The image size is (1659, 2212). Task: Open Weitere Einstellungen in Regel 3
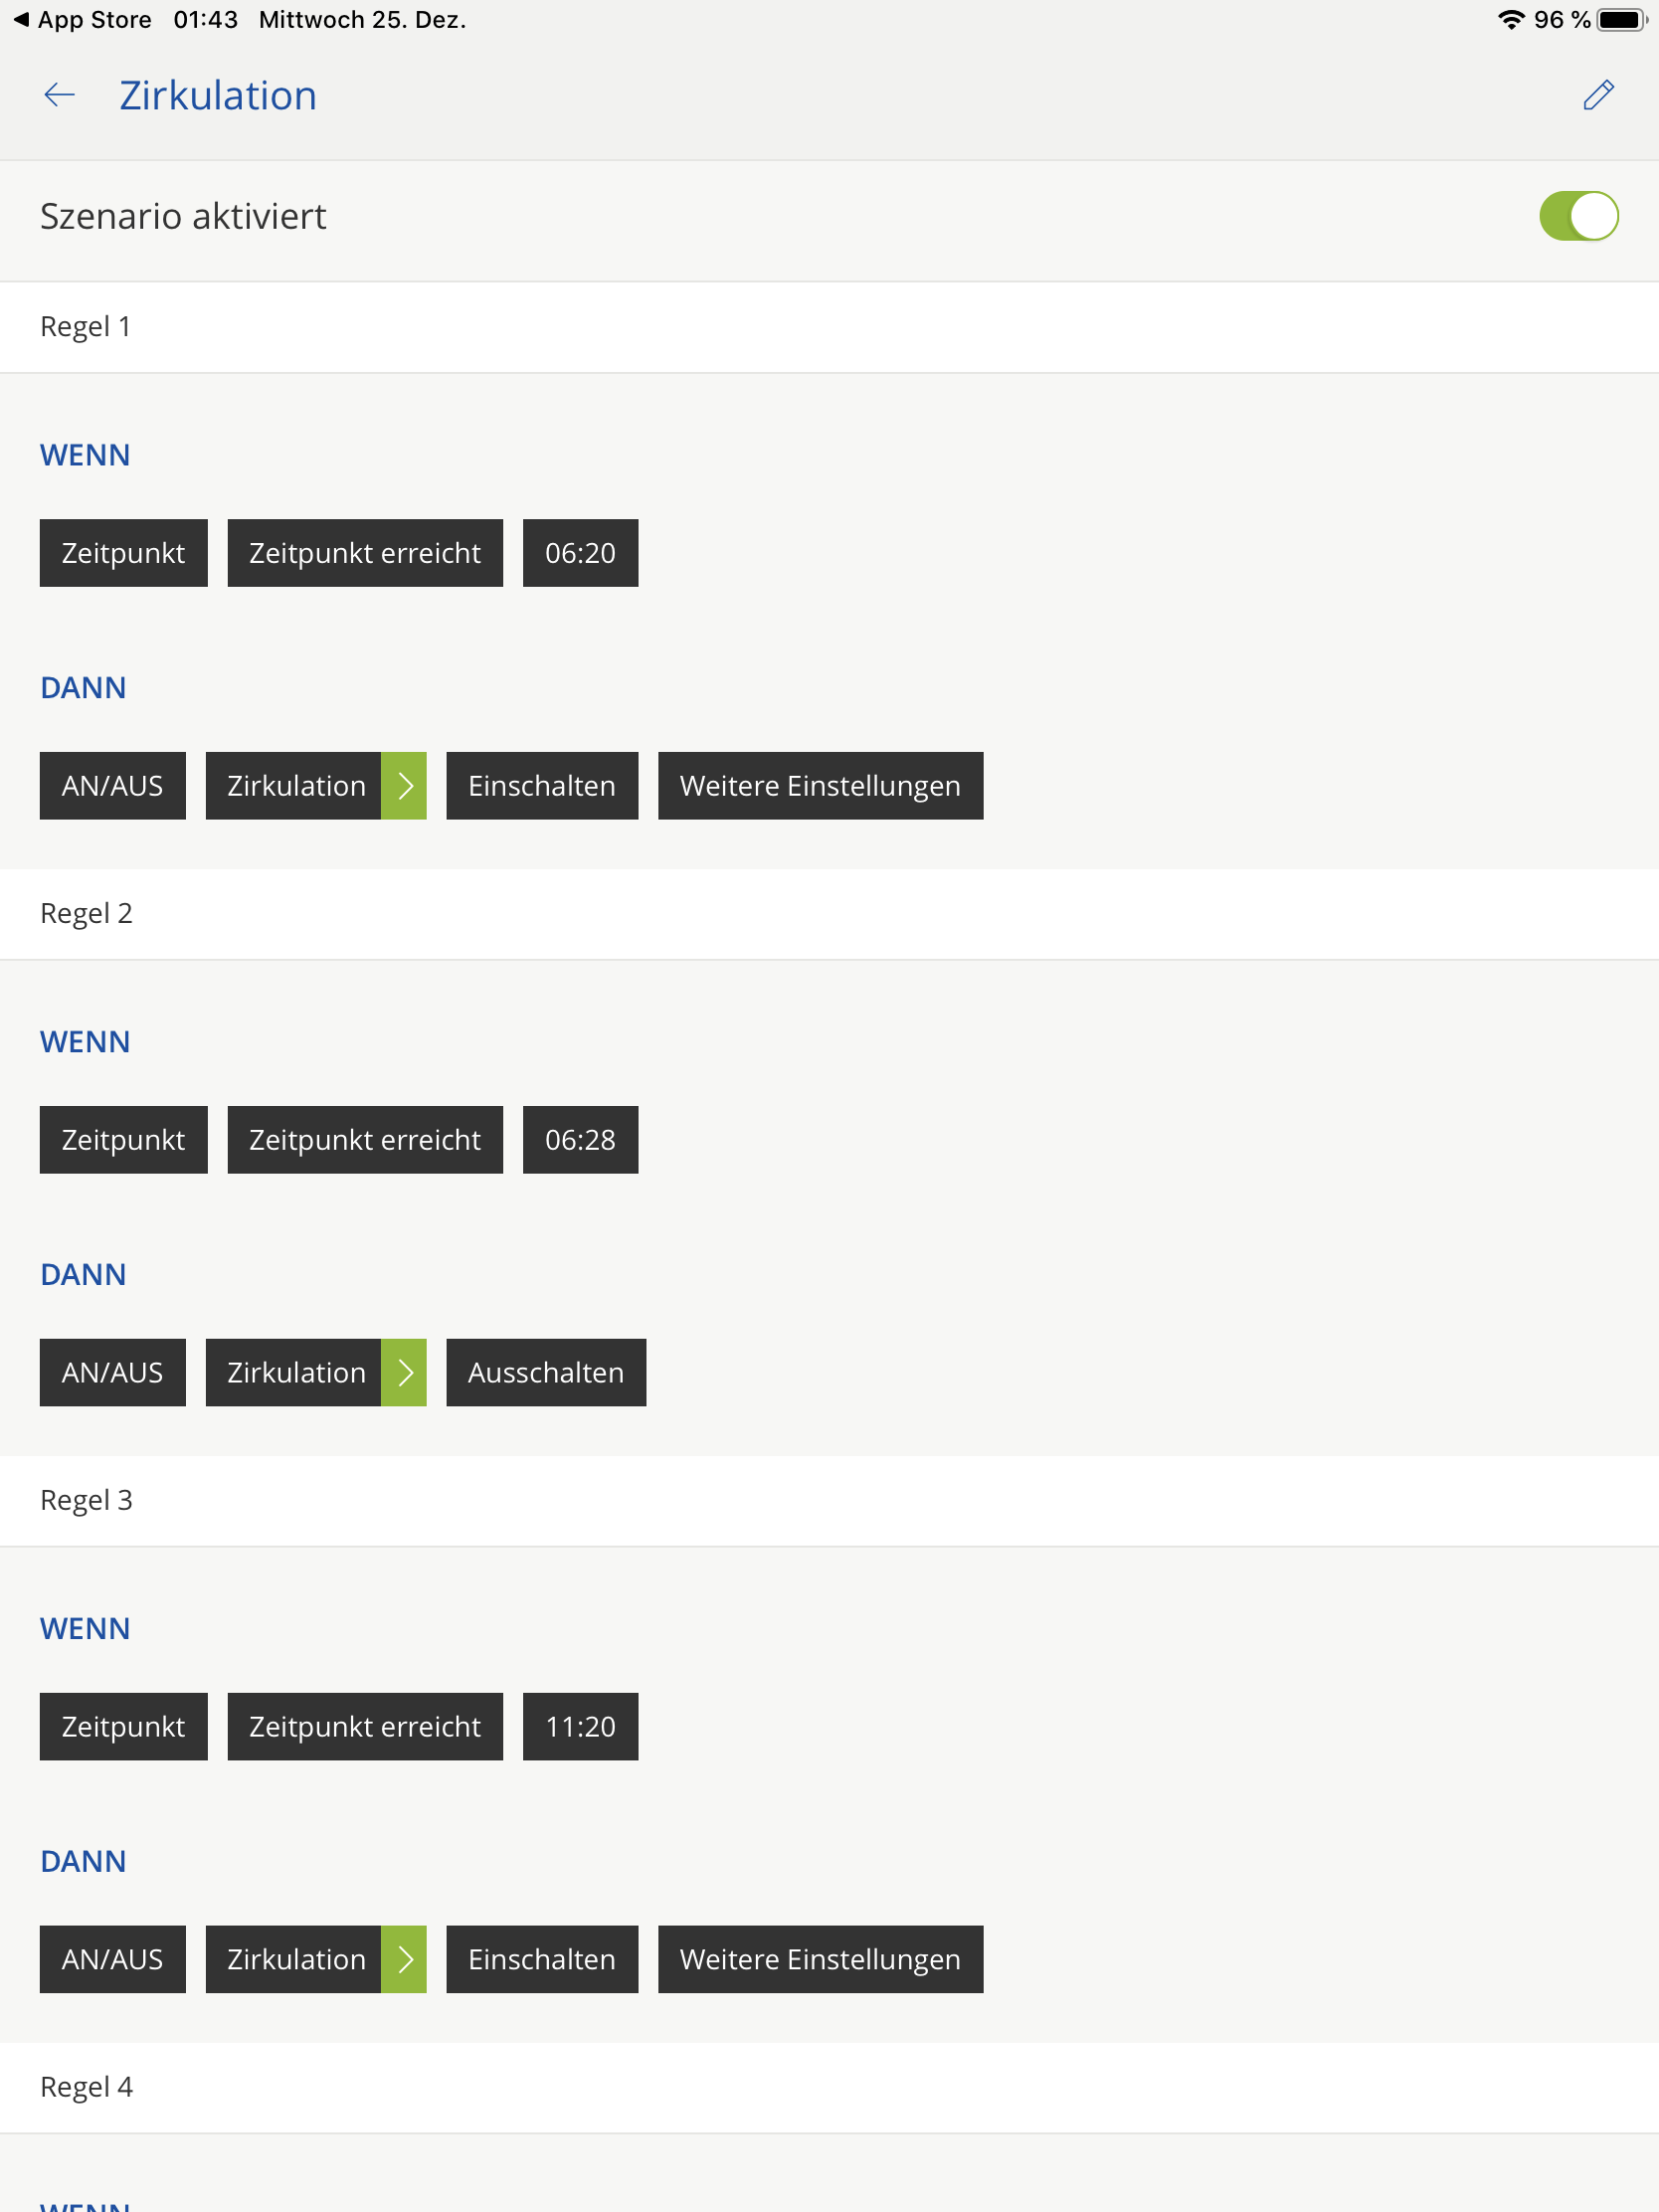[820, 1959]
